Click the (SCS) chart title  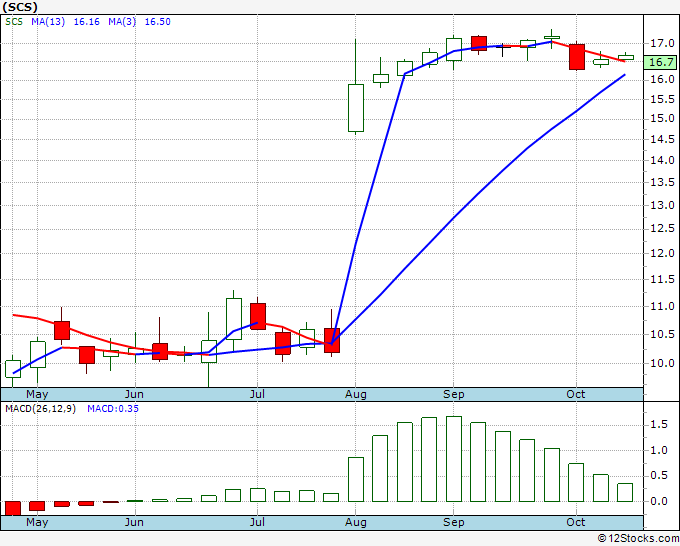point(20,7)
